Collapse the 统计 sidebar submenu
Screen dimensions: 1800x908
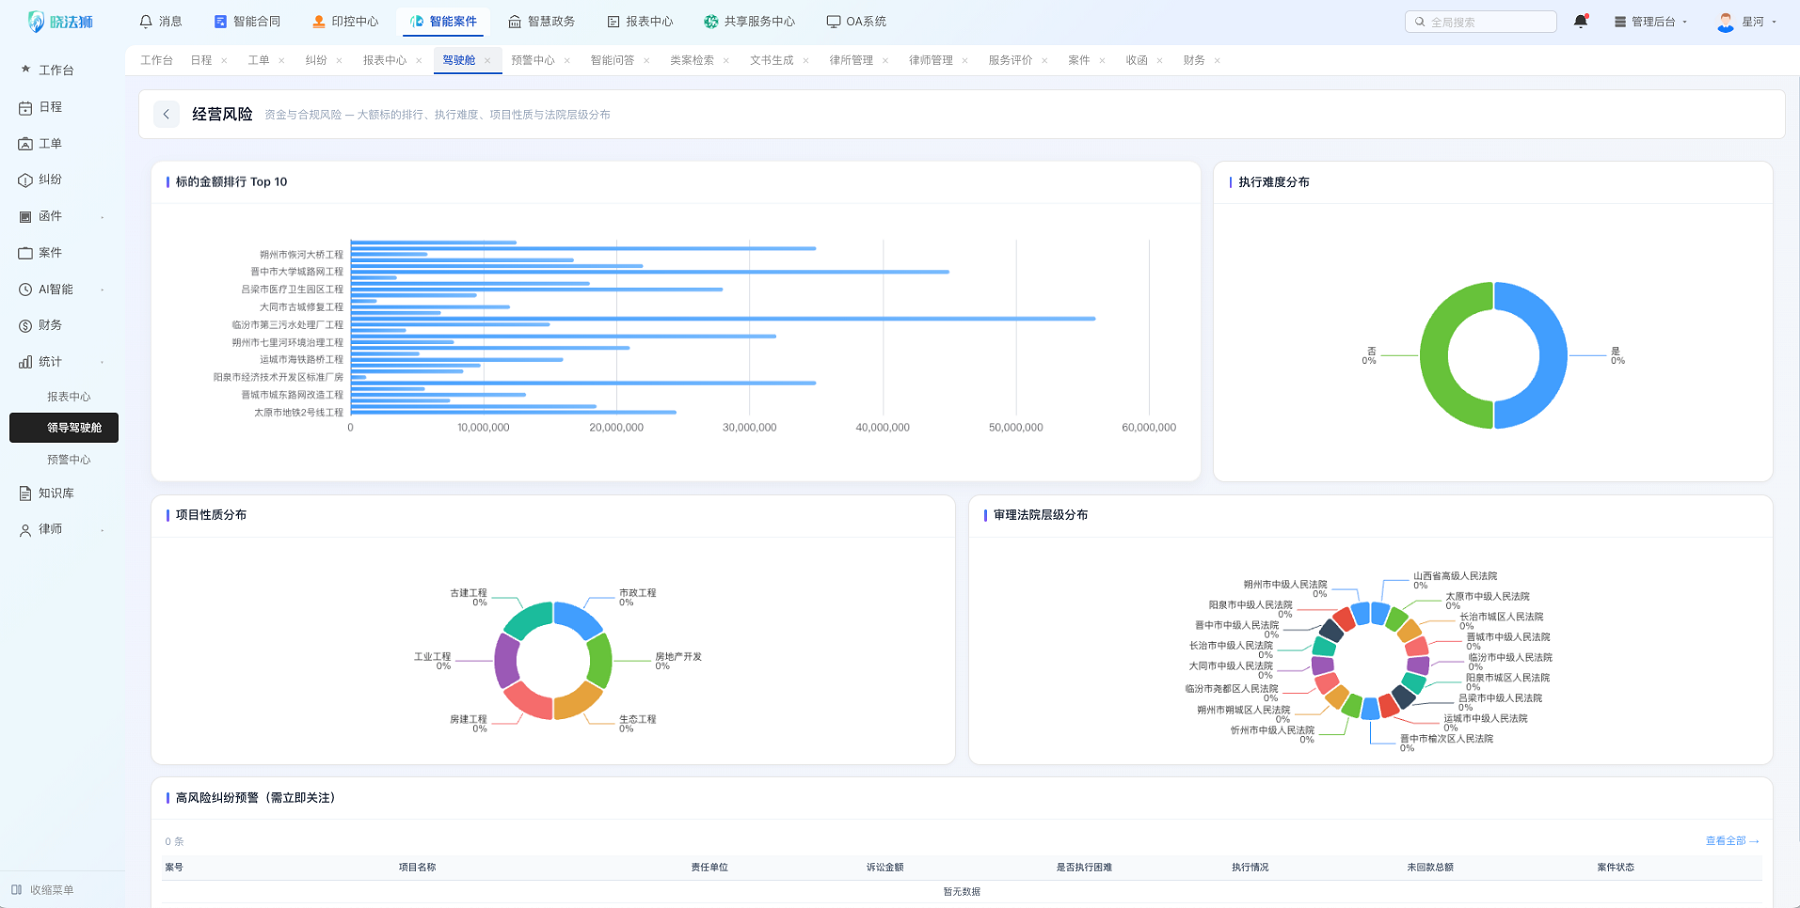pyautogui.click(x=102, y=362)
